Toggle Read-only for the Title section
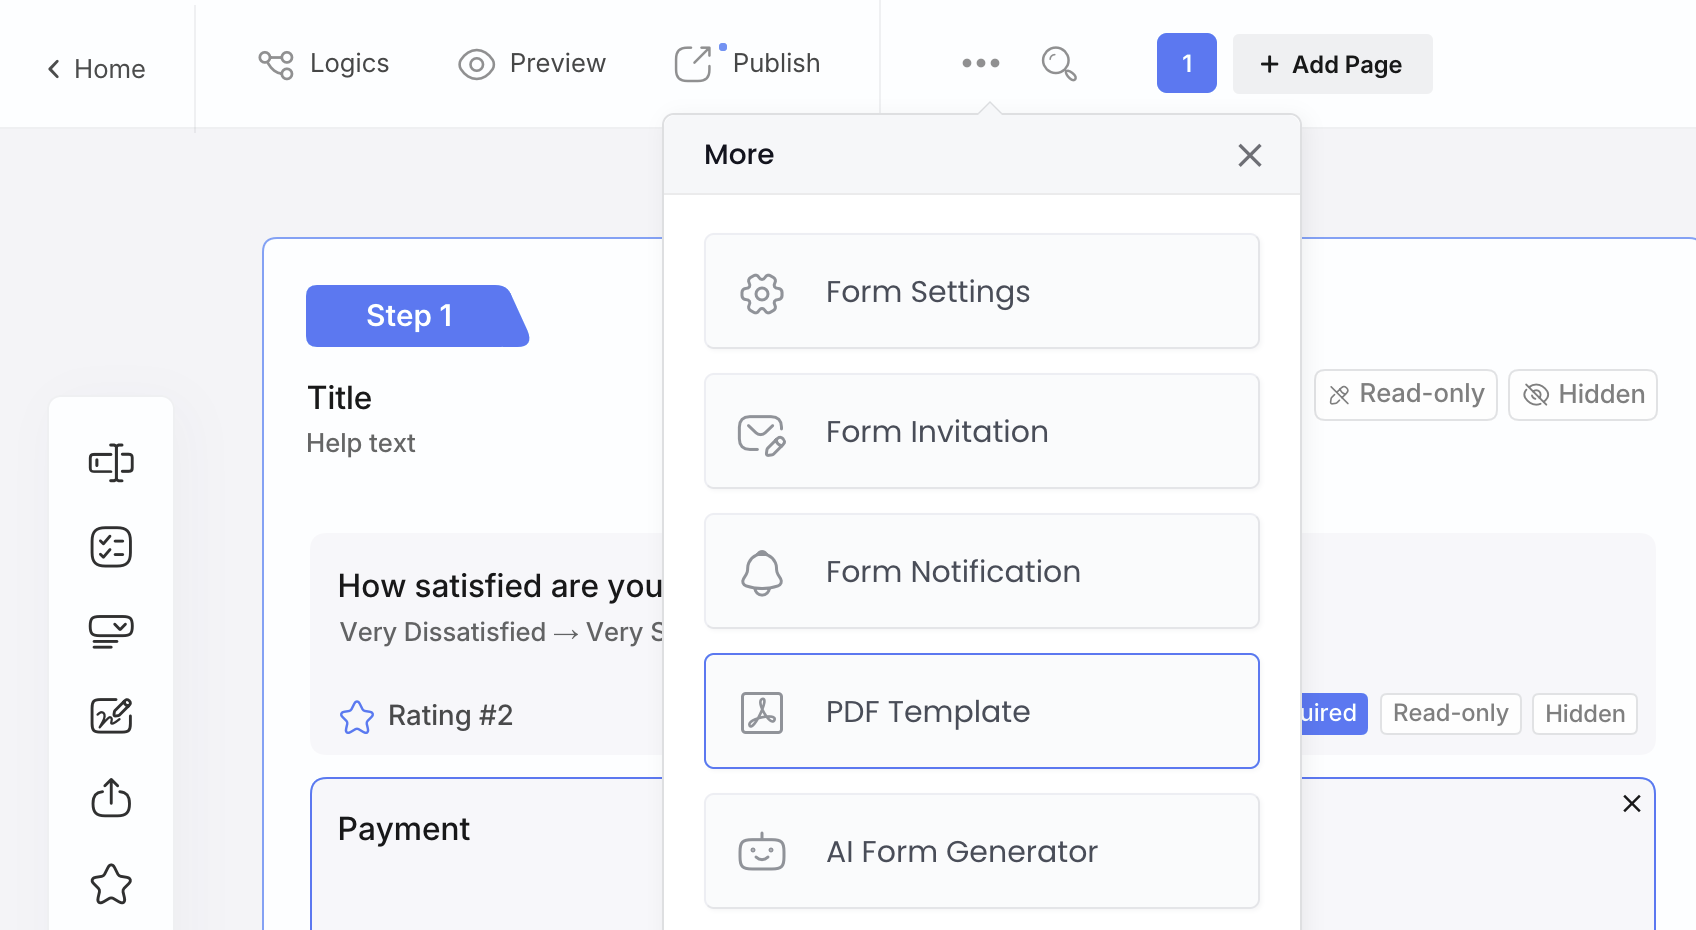 click(1405, 395)
